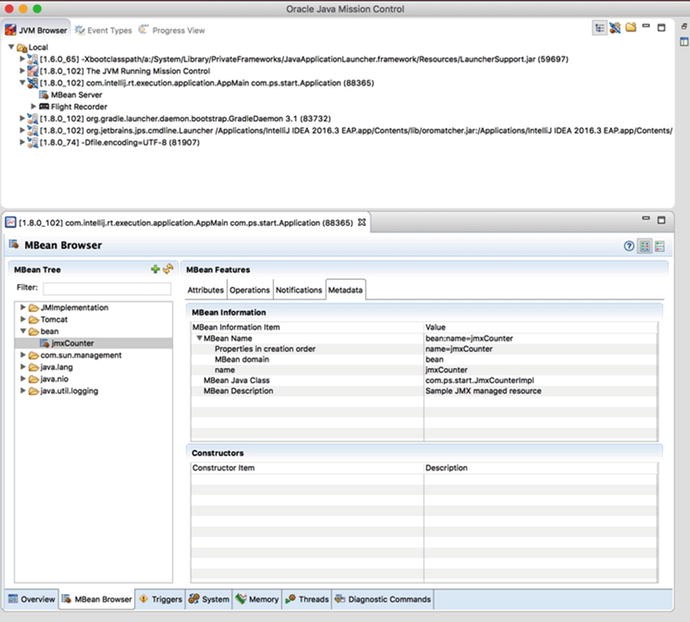Select the jmxCounter MBean

pyautogui.click(x=73, y=343)
